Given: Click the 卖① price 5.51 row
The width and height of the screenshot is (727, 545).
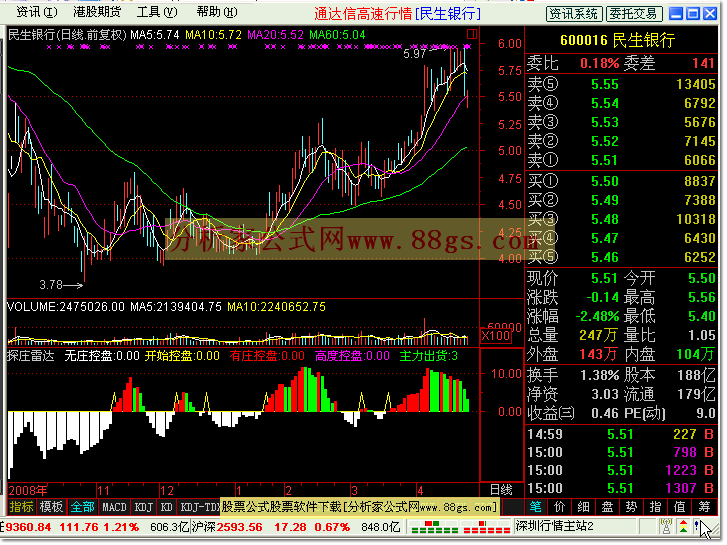Looking at the screenshot, I should 621,160.
